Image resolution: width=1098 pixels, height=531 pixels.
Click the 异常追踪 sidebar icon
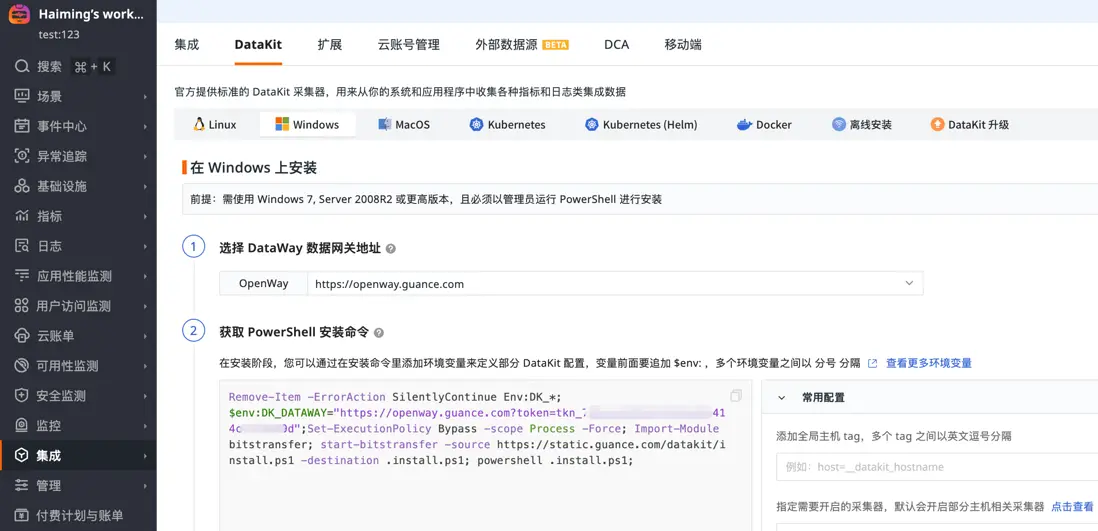22,156
